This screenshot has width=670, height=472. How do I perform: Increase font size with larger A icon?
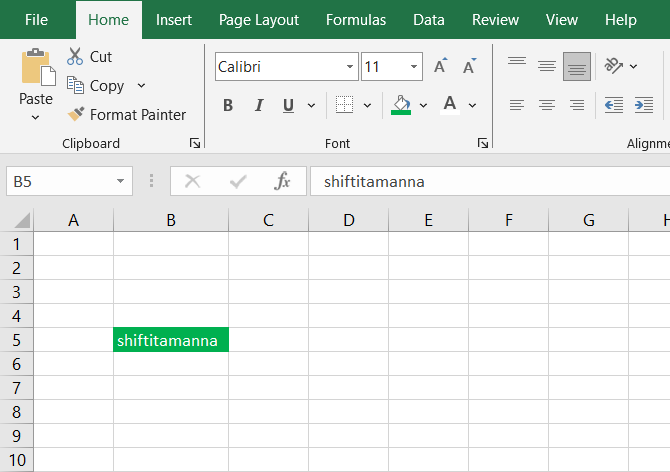coord(440,66)
